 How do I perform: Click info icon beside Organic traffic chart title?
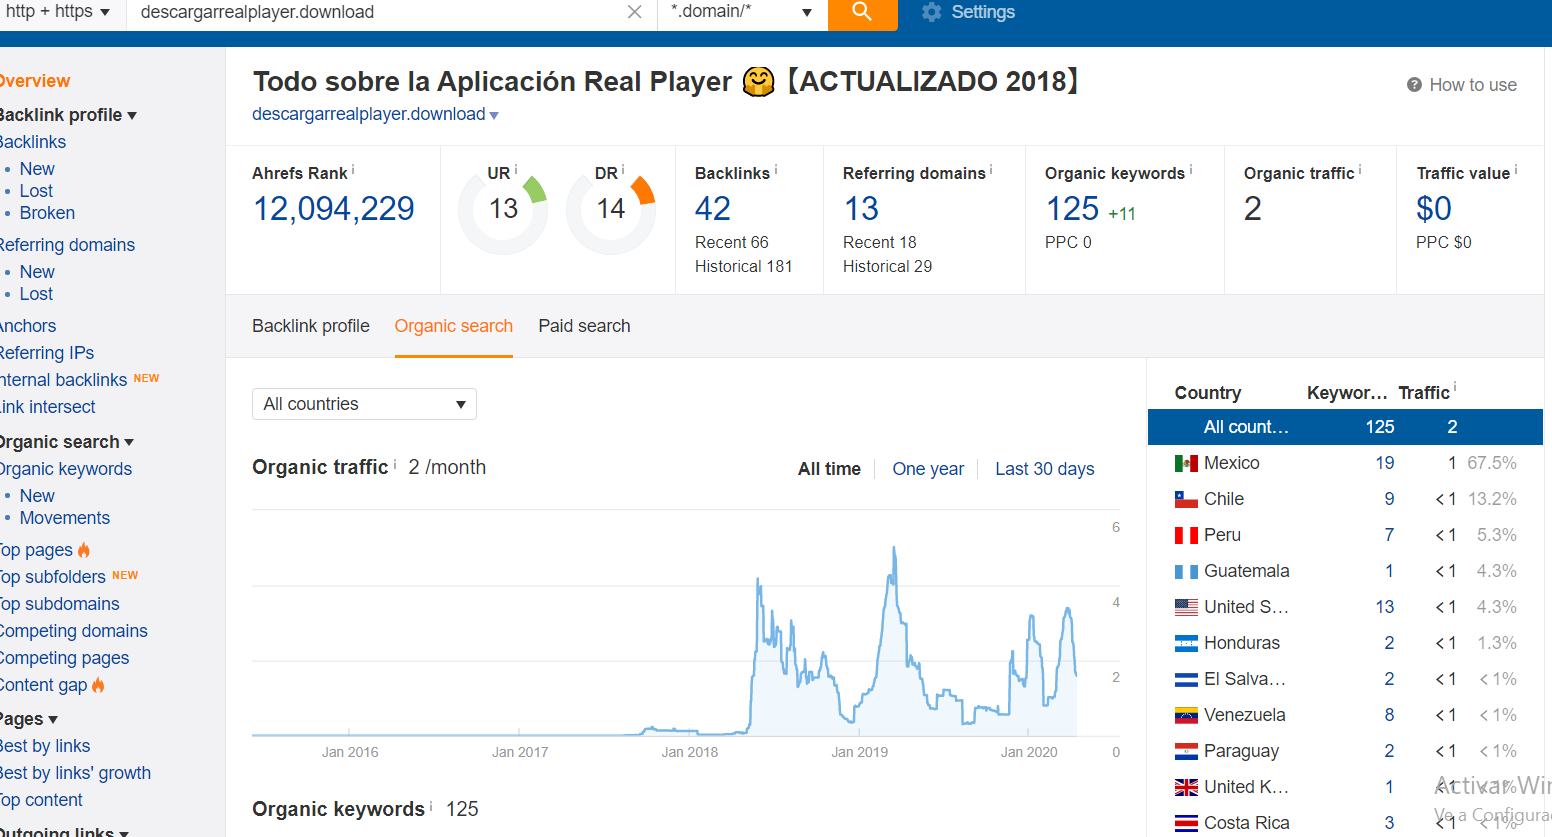click(x=395, y=464)
